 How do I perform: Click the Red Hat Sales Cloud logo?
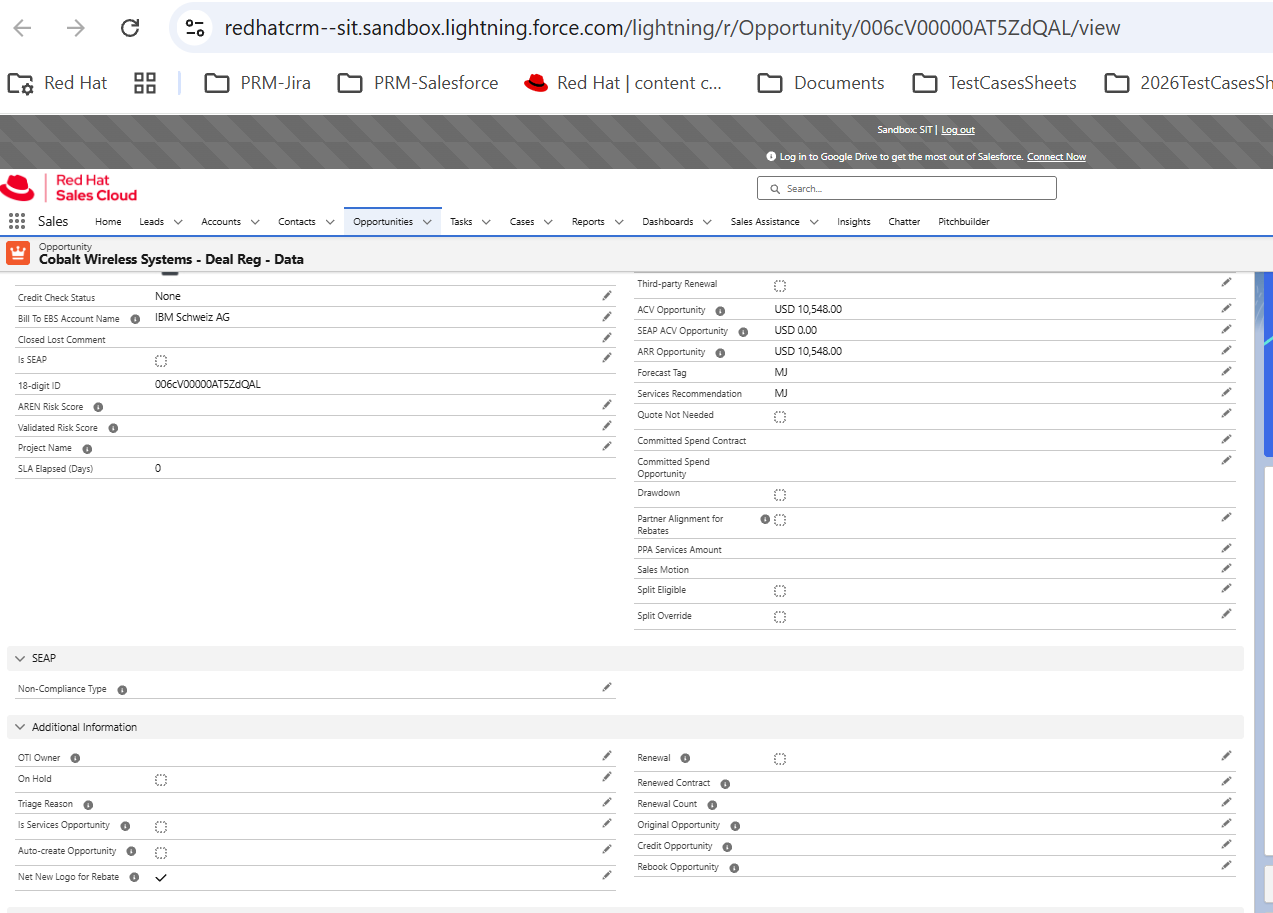point(69,188)
